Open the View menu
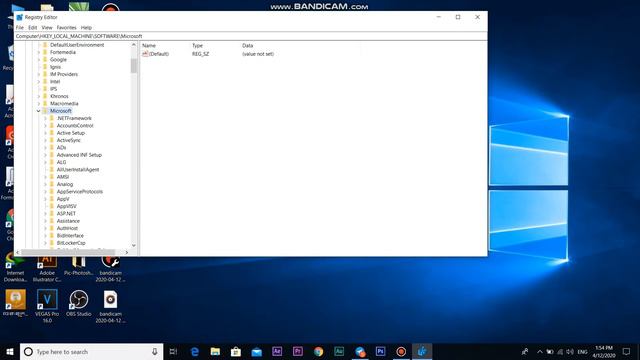 [x=47, y=27]
